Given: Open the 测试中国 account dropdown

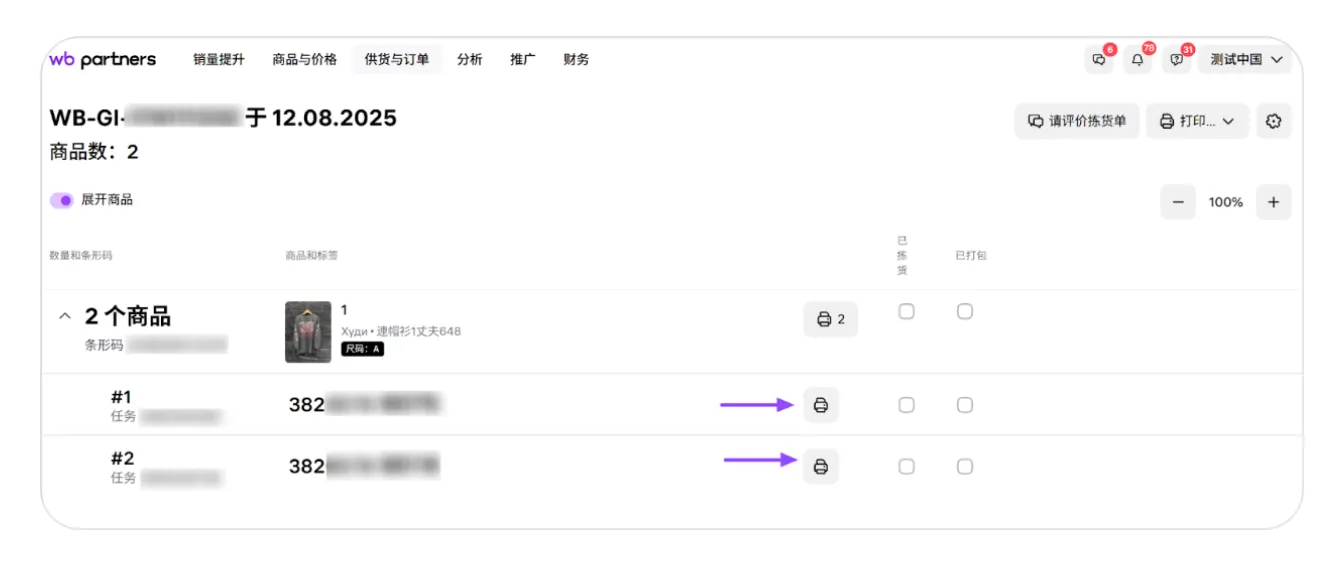Looking at the screenshot, I should [x=1245, y=60].
